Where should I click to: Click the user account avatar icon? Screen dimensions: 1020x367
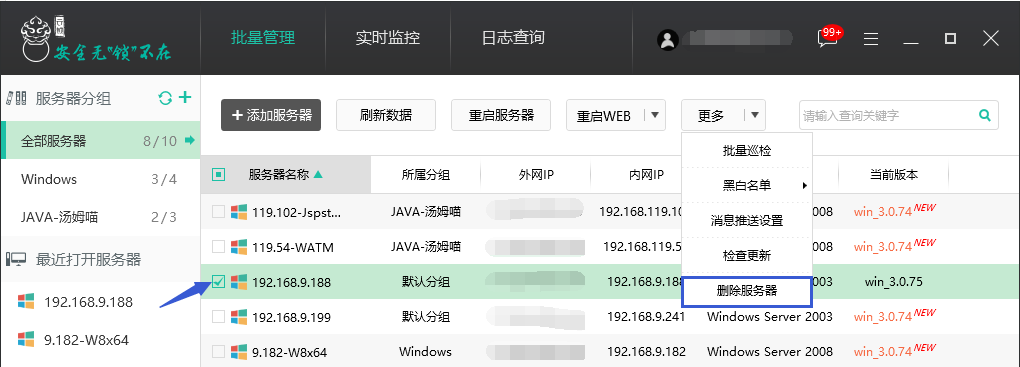(667, 39)
